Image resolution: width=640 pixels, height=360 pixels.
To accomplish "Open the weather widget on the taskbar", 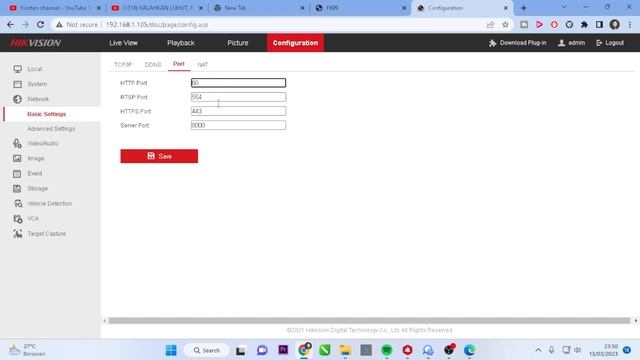I will coord(27,350).
